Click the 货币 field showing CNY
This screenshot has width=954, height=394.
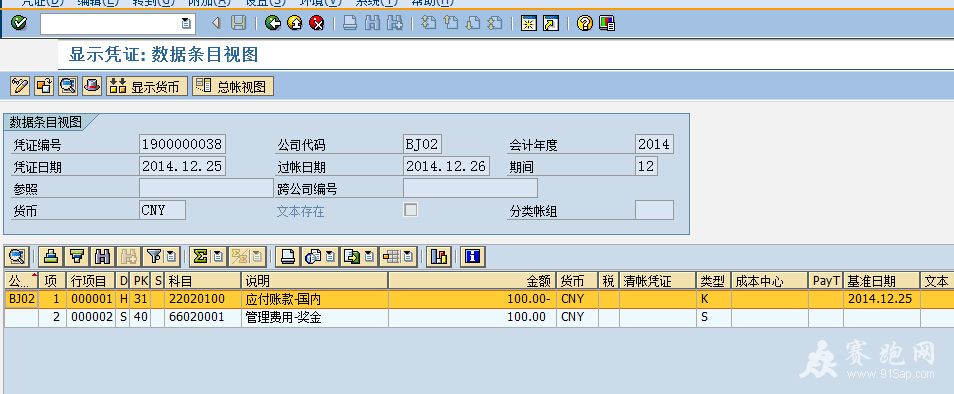coord(162,210)
